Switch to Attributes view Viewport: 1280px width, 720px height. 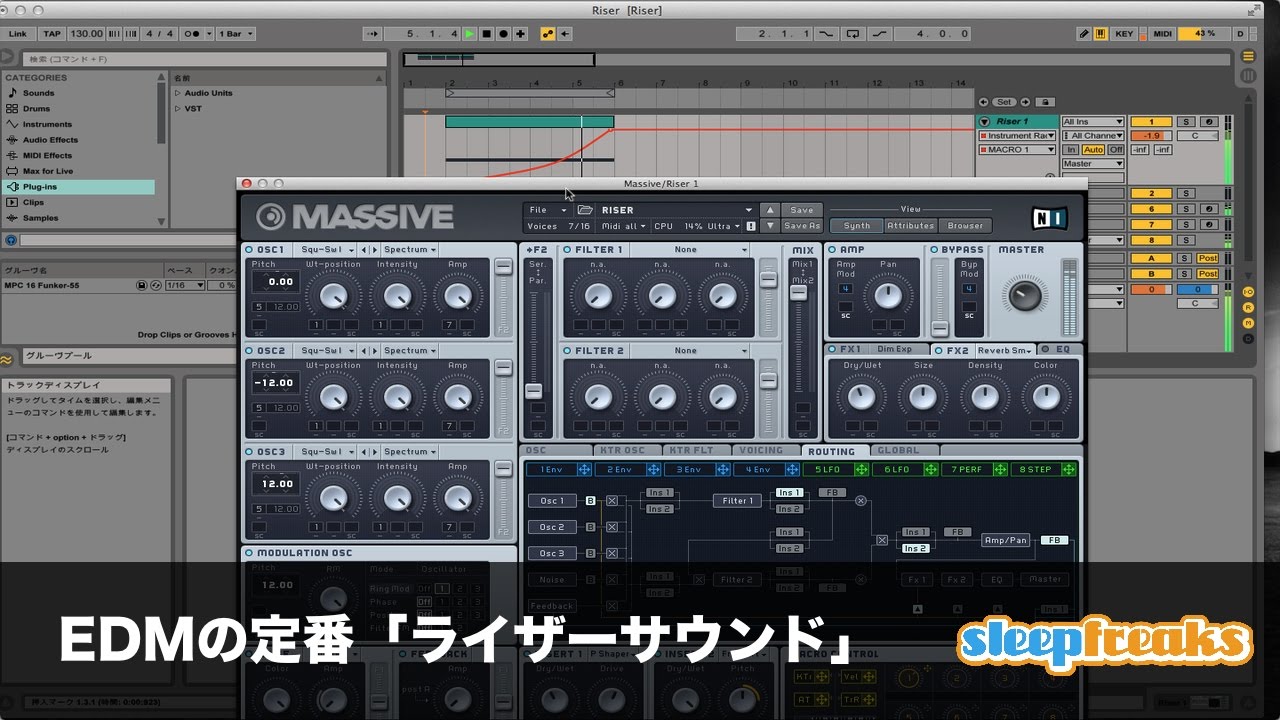[x=911, y=225]
